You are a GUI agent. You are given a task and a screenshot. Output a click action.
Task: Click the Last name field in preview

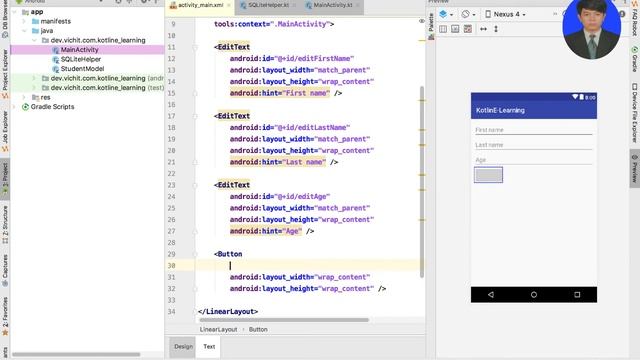(533, 145)
